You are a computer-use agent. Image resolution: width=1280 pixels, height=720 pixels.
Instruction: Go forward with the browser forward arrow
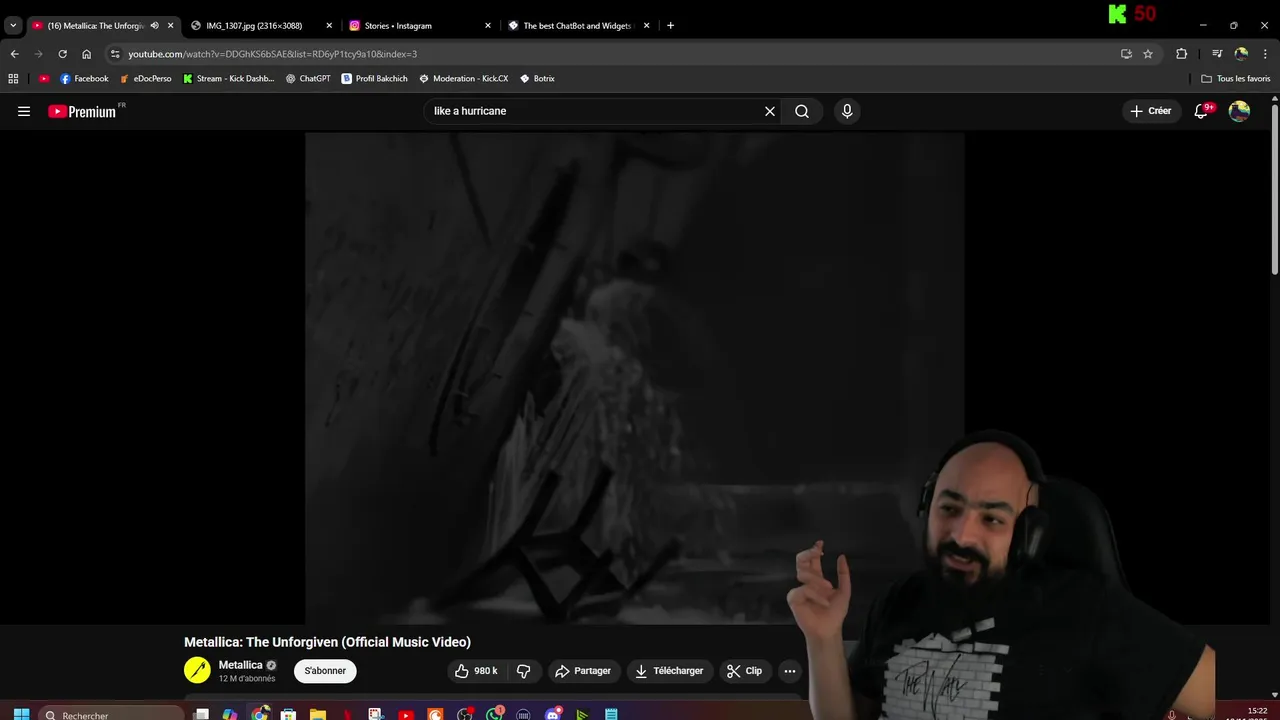tap(38, 54)
